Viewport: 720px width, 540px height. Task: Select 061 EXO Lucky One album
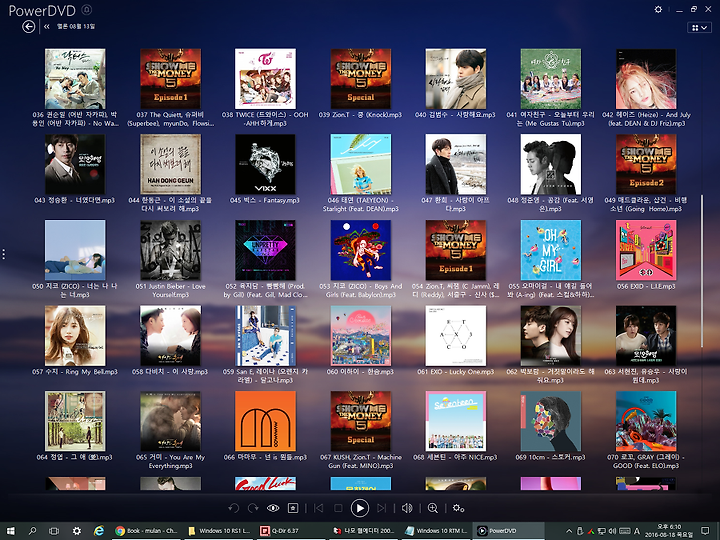point(456,336)
